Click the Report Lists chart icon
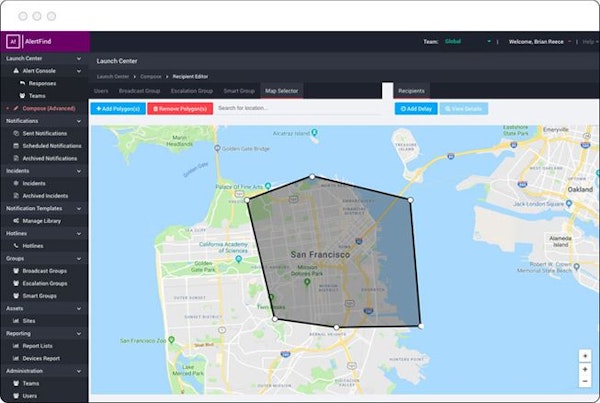 (x=16, y=346)
